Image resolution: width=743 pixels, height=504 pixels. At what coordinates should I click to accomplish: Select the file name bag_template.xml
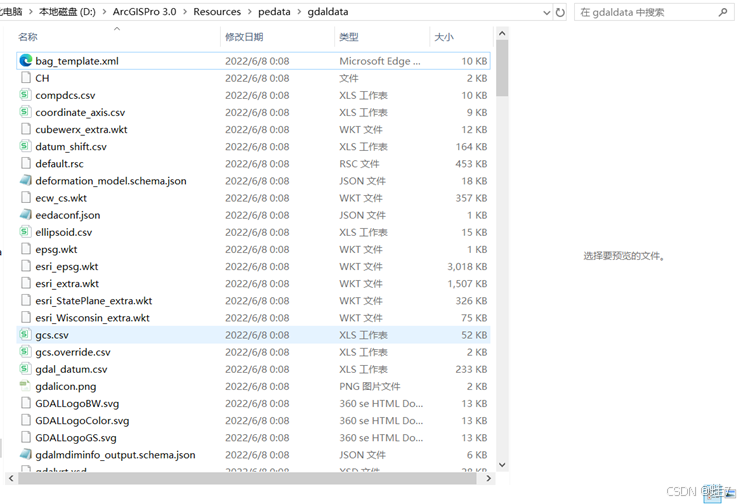click(x=77, y=61)
